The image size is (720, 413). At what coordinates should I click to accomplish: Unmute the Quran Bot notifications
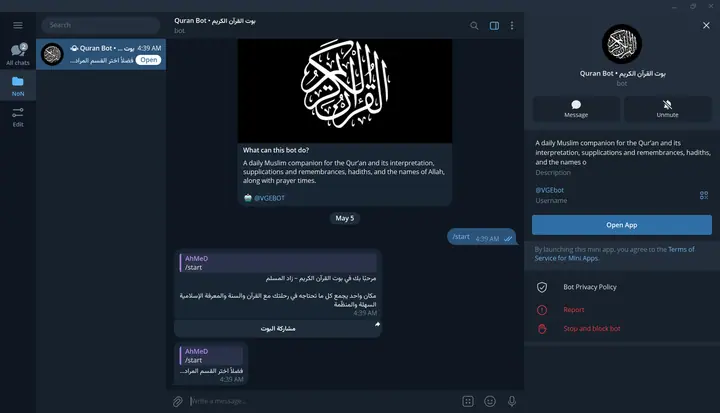[667, 109]
